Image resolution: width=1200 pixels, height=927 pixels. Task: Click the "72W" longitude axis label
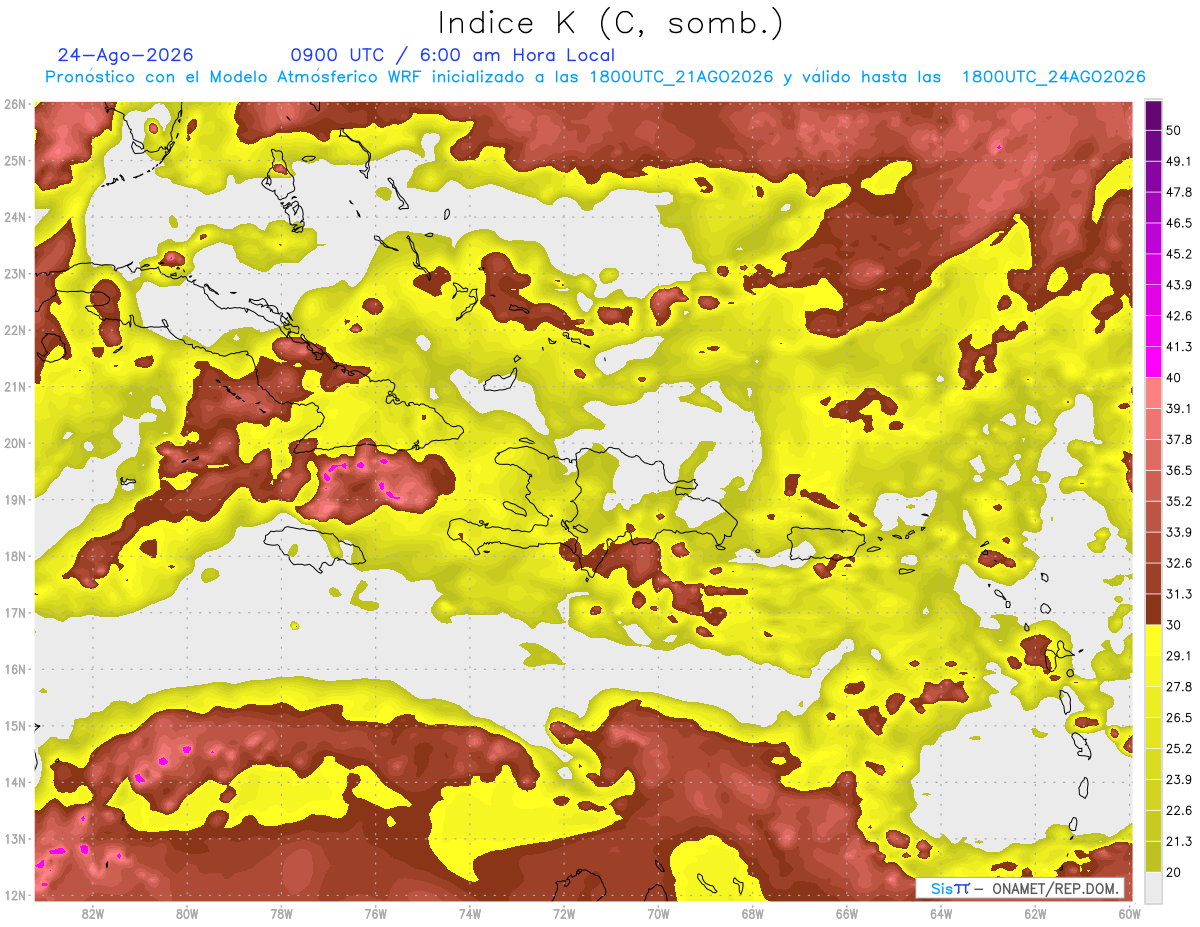[x=564, y=913]
